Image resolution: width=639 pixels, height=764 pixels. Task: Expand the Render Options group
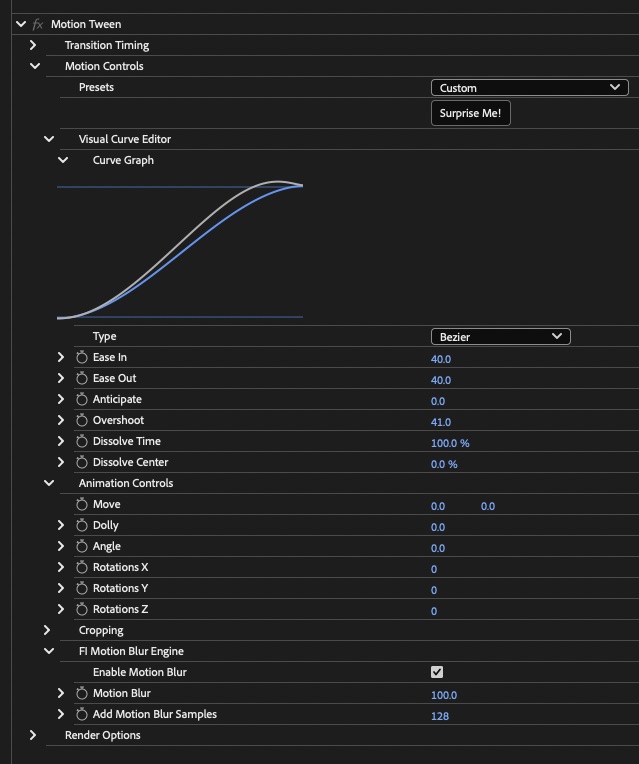(33, 735)
